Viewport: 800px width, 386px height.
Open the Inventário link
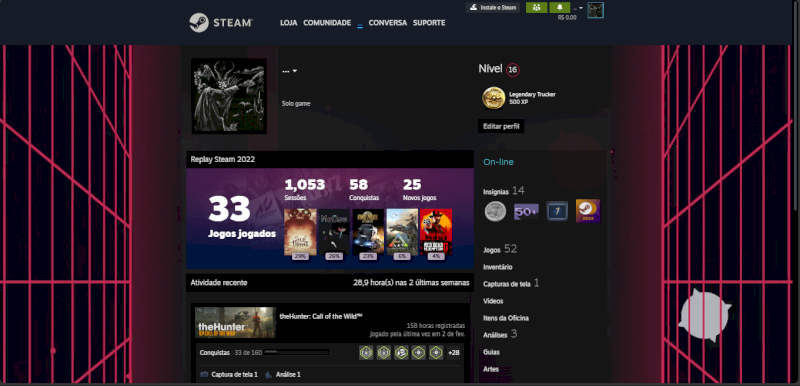click(497, 267)
